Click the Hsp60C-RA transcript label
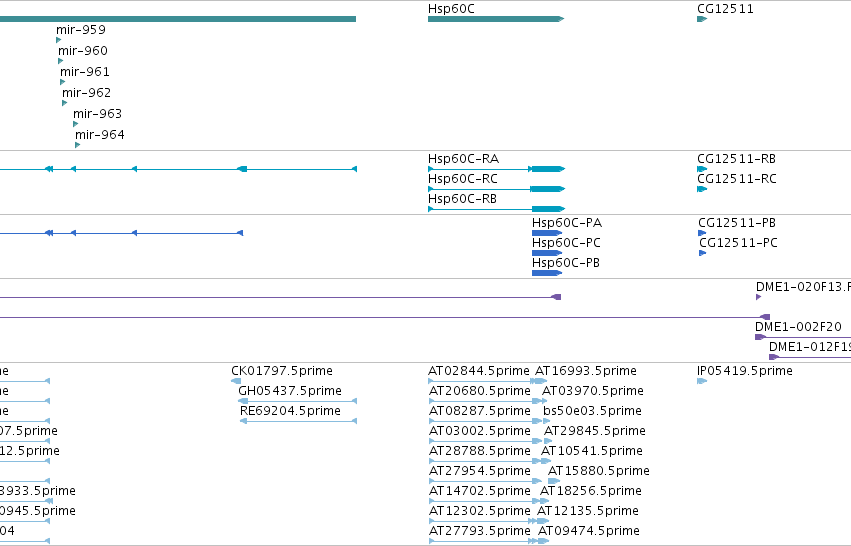This screenshot has width=851, height=546. click(463, 159)
